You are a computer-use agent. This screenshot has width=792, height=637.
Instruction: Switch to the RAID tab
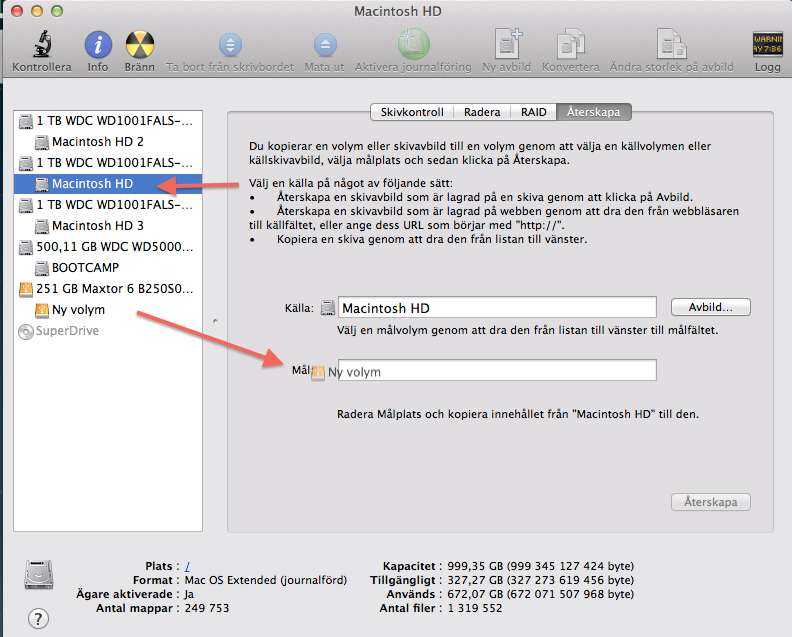pos(533,112)
